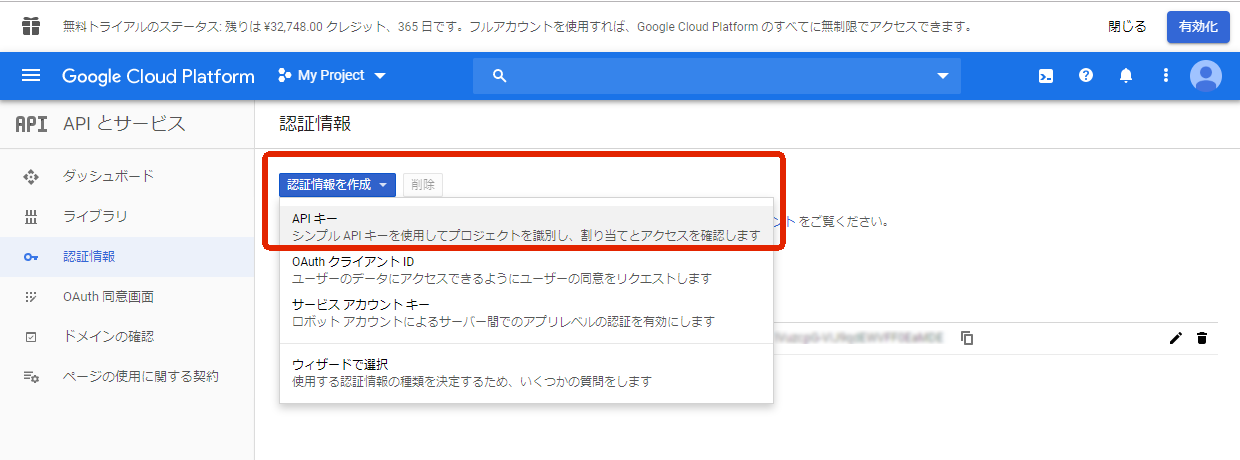Click the gift icon in trial banner
The height and width of the screenshot is (460, 1240).
point(32,26)
